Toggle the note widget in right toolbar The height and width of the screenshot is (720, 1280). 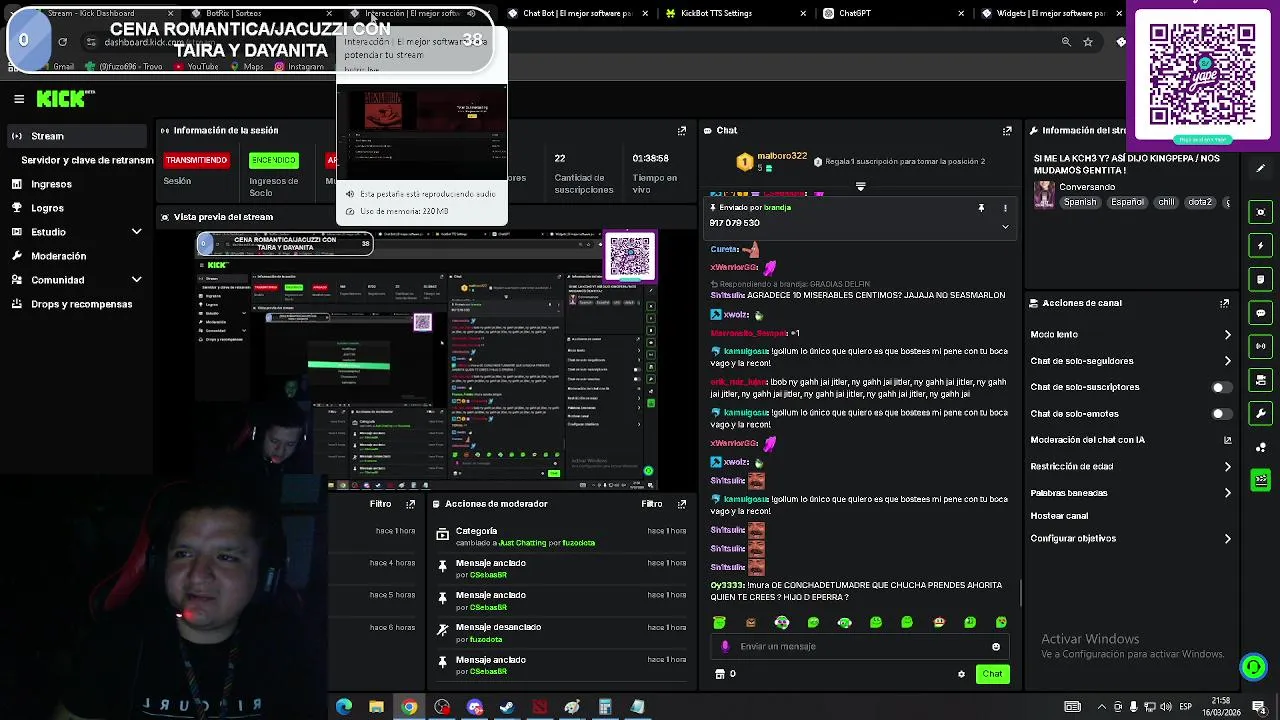tap(1261, 279)
